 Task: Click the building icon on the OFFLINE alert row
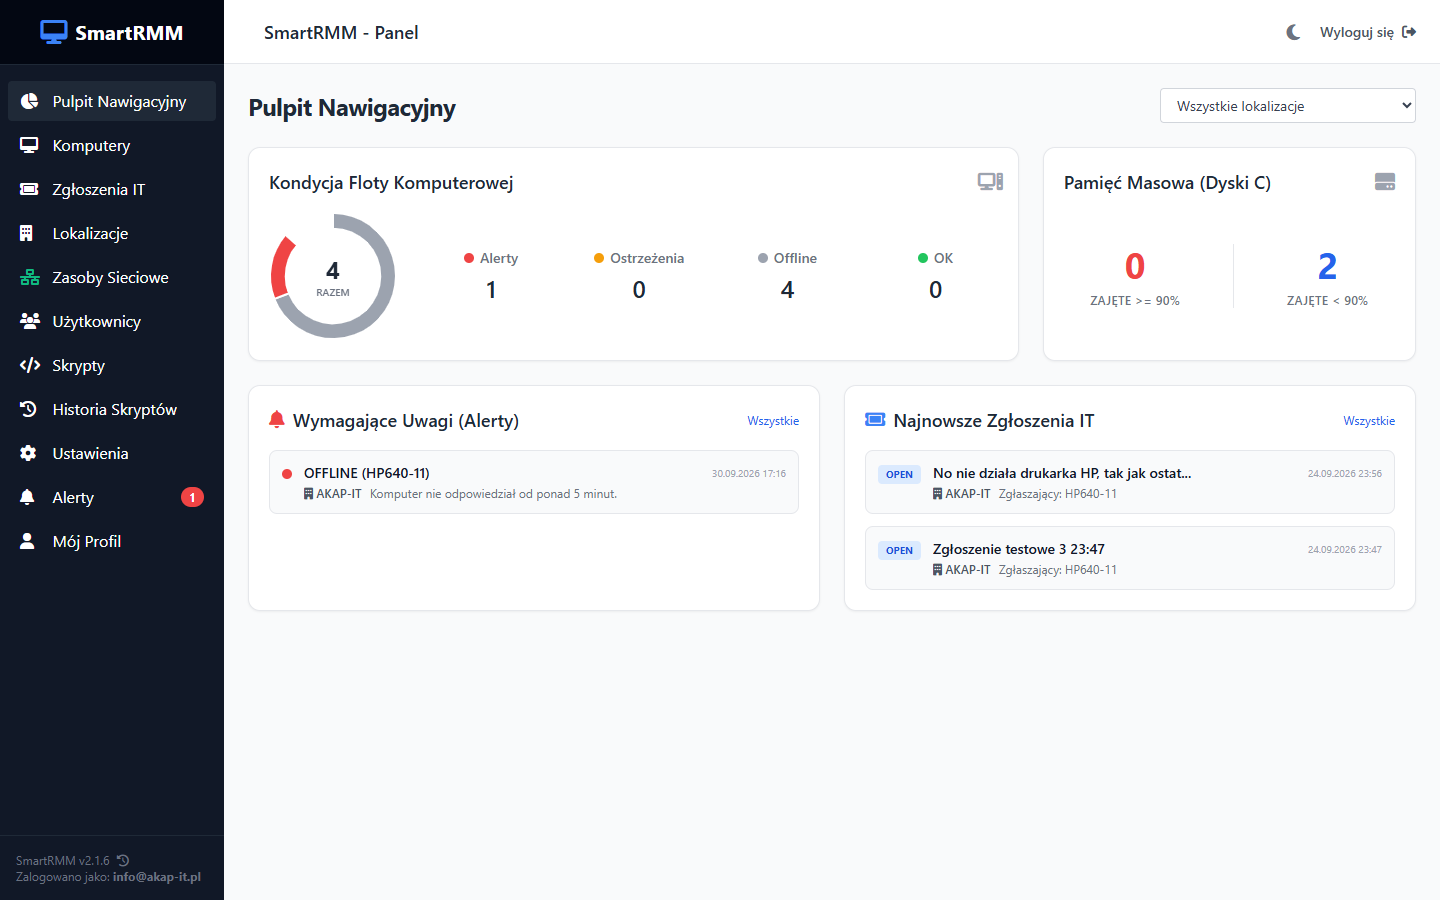pos(309,494)
